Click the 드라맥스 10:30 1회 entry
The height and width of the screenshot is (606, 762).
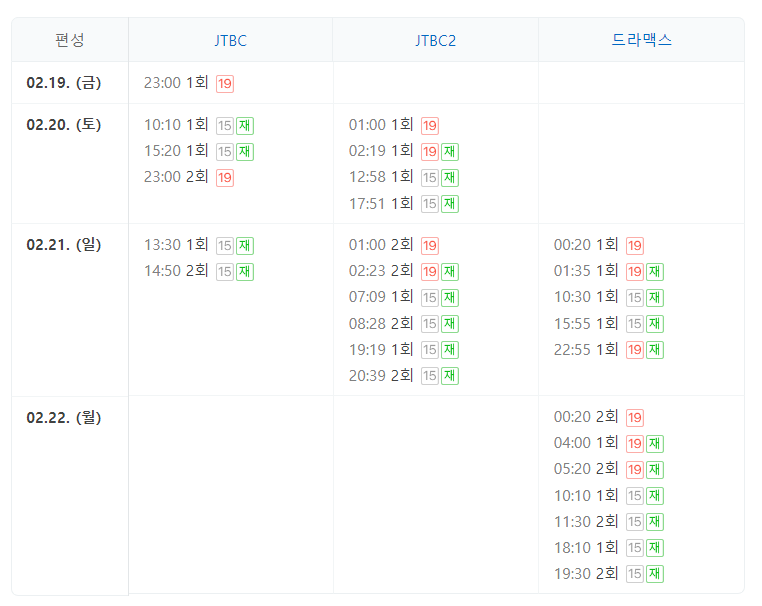[586, 296]
